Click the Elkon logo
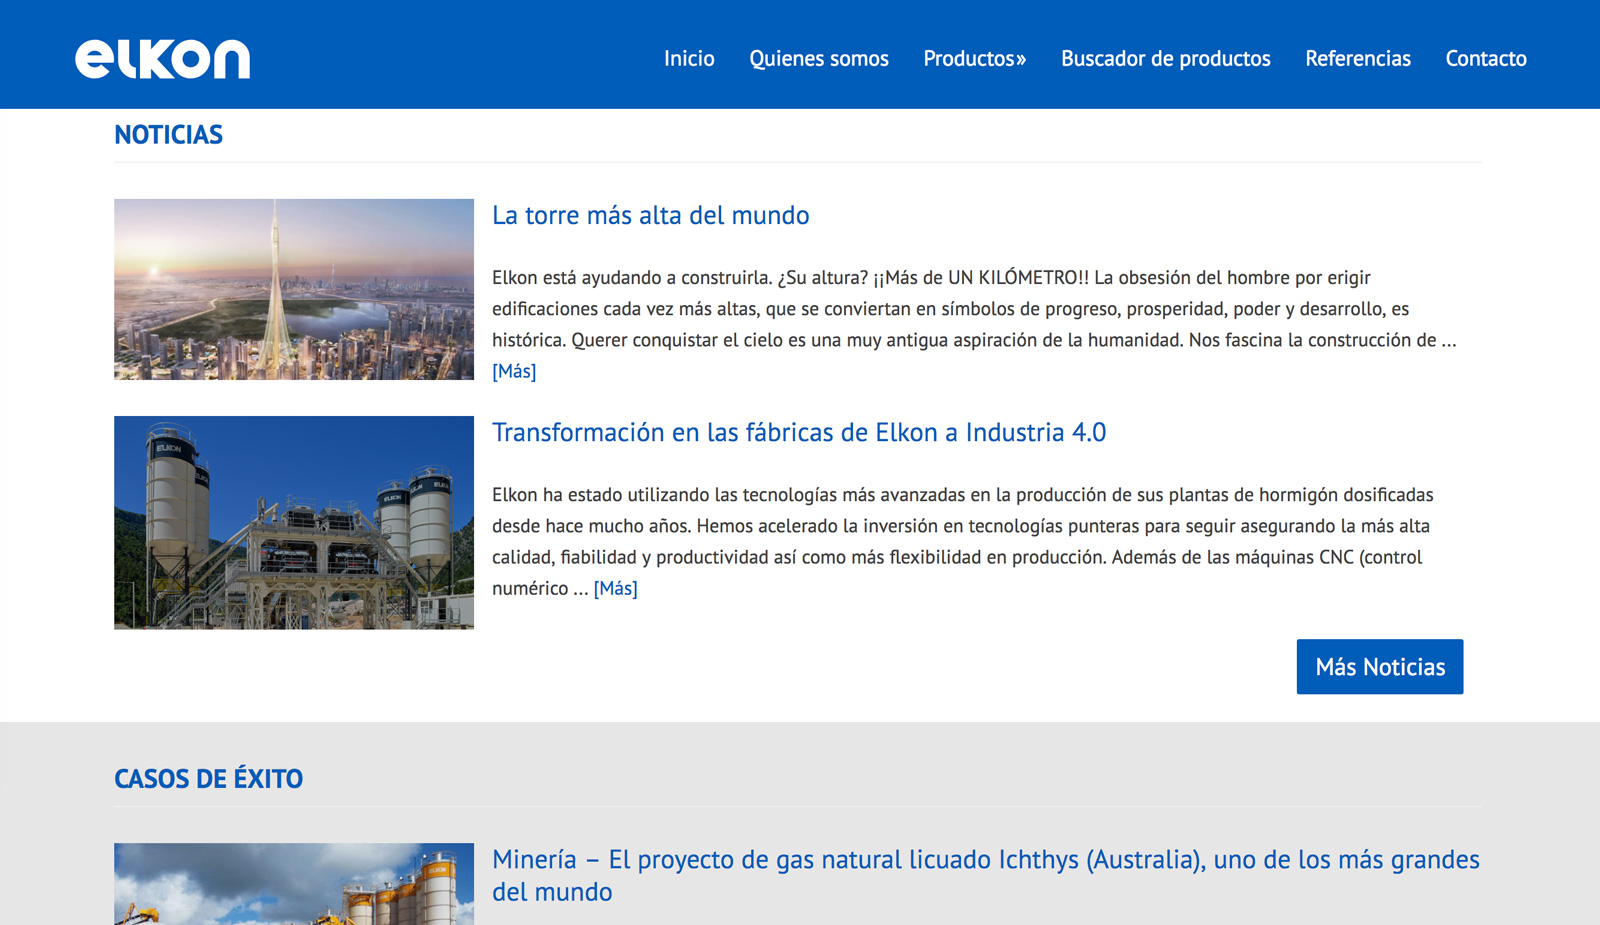1600x925 pixels. coord(162,59)
